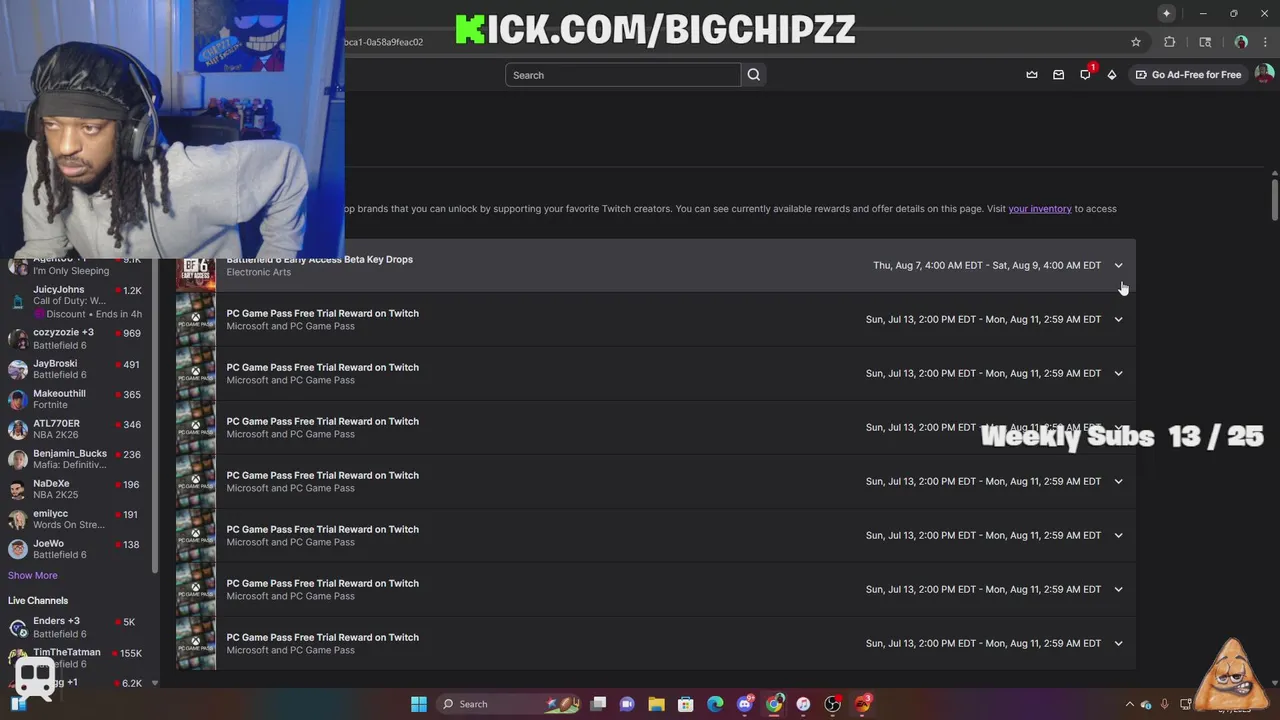Open NaDeXe channel in sidebar
The image size is (1280, 720).
tap(75, 489)
